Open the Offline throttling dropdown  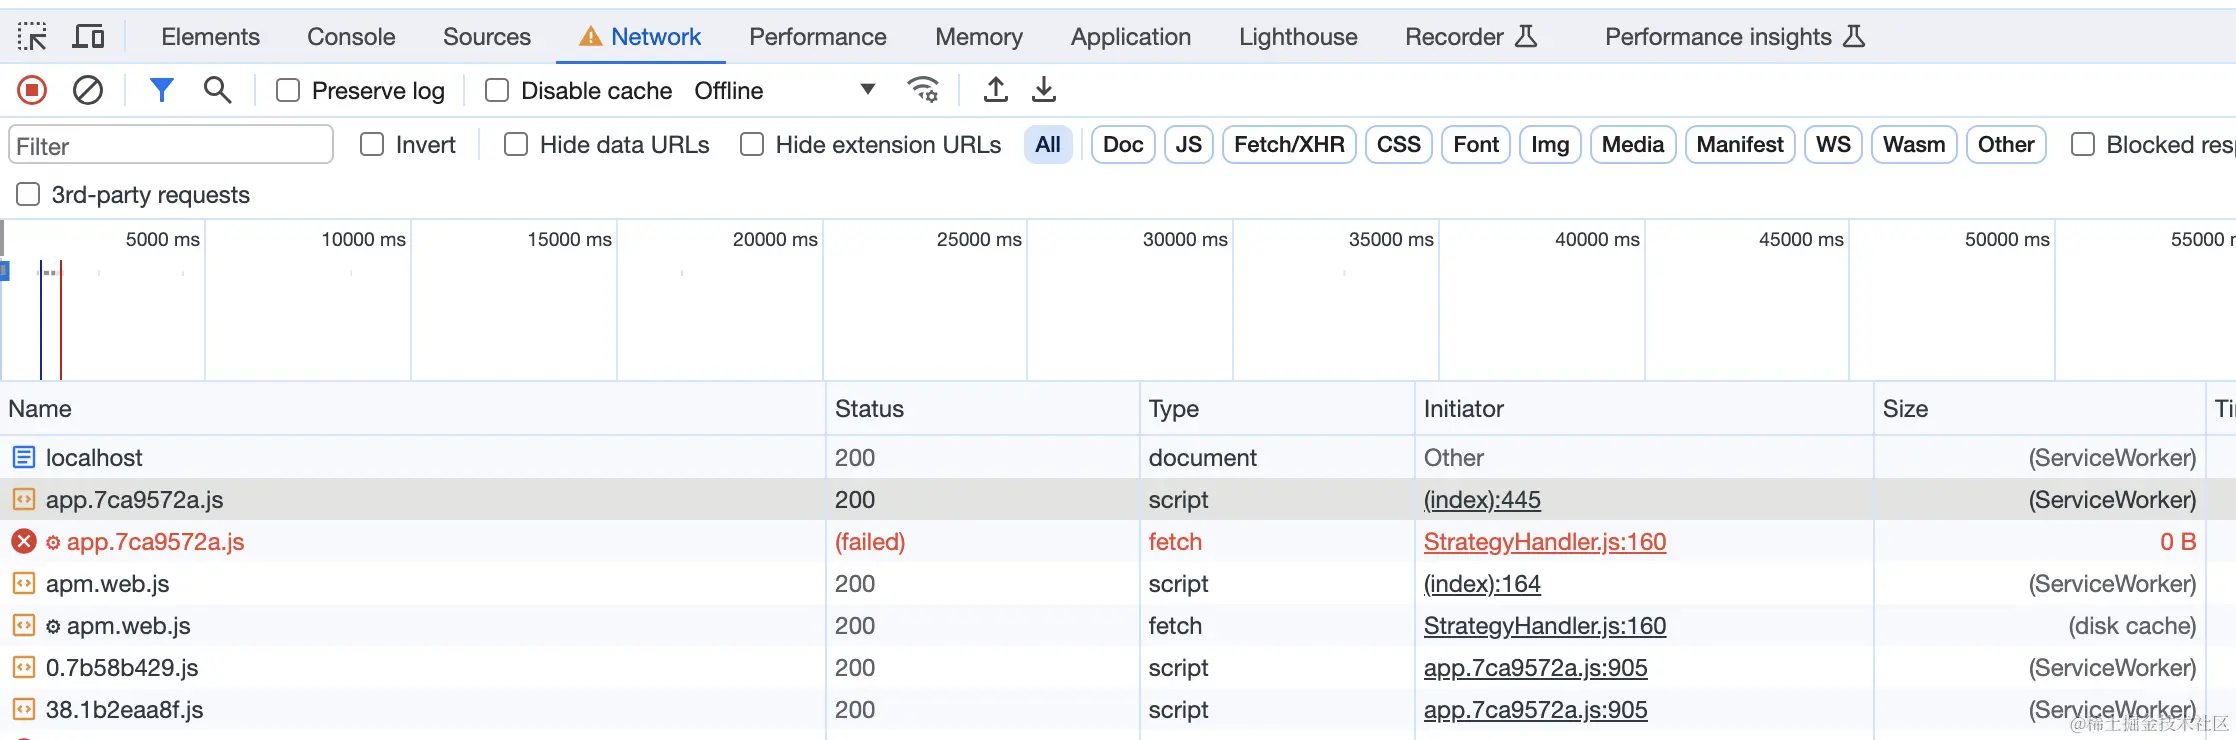(785, 91)
